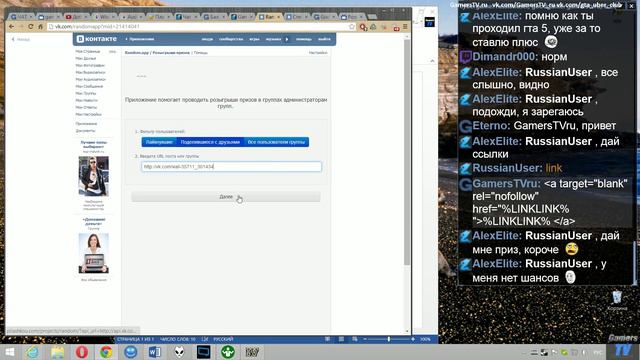This screenshot has height=360, width=640.
Task: Select 'Все пользователи группы' filter option
Action: 276,142
